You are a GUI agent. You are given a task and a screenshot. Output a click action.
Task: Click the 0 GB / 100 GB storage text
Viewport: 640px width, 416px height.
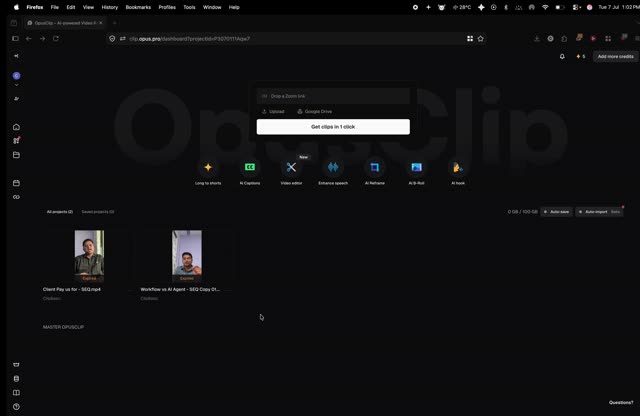click(522, 211)
